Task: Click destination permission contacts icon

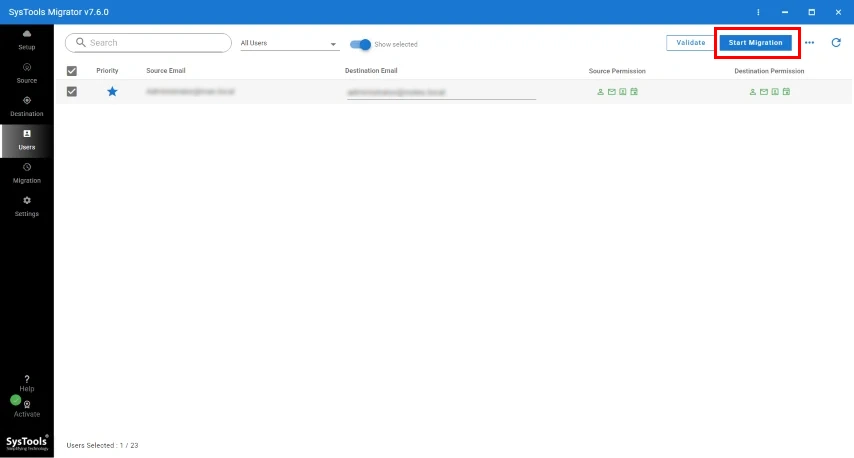Action: 775,92
